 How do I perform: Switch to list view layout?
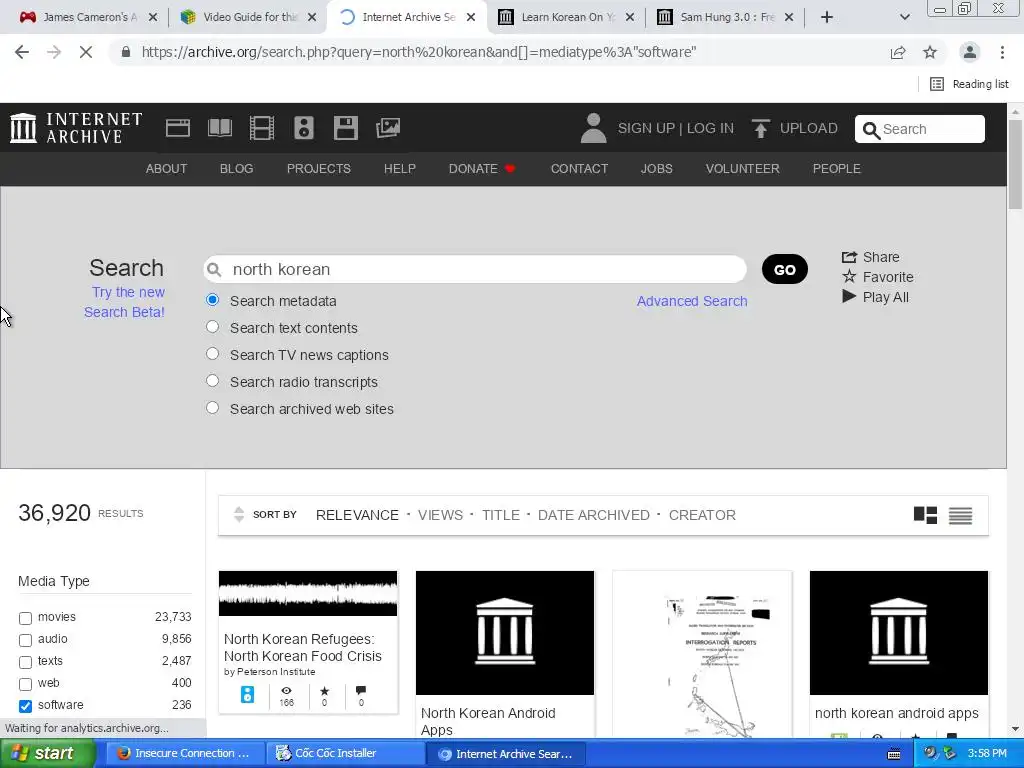960,515
